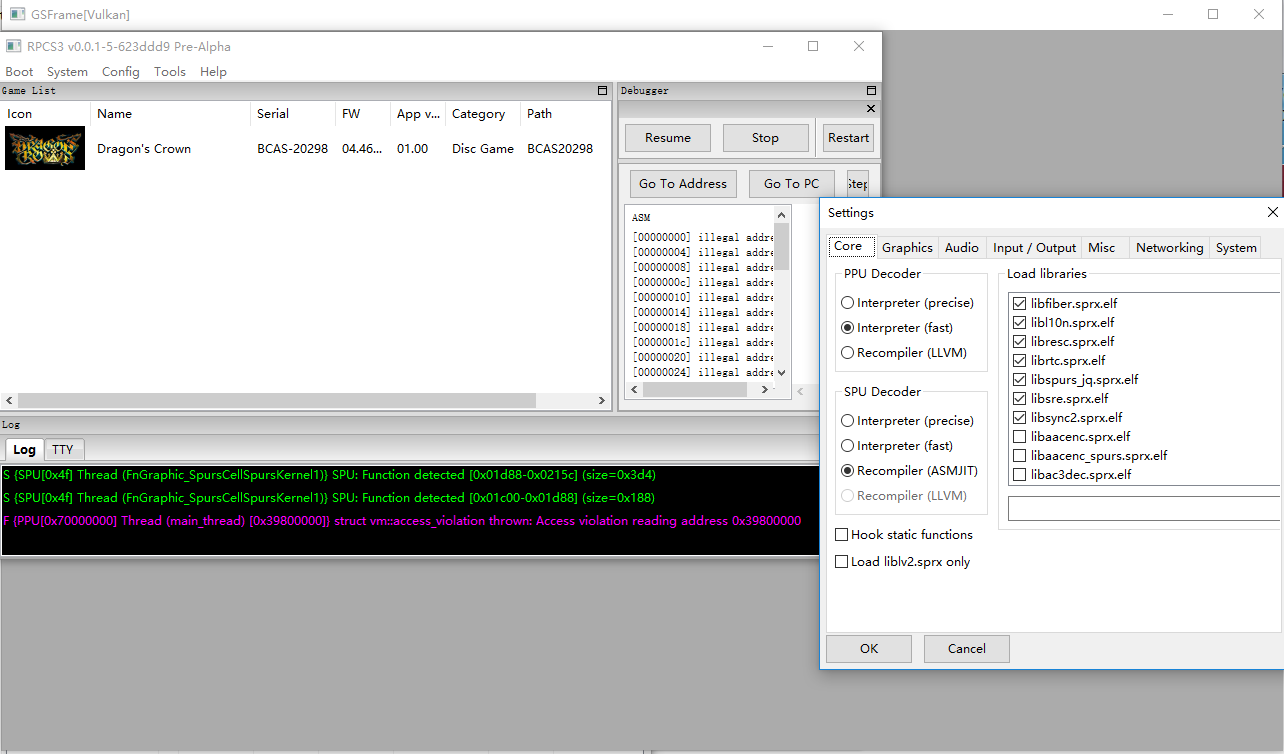Image resolution: width=1284 pixels, height=754 pixels.
Task: Close the Debugger panel with the X icon
Action: pos(870,109)
